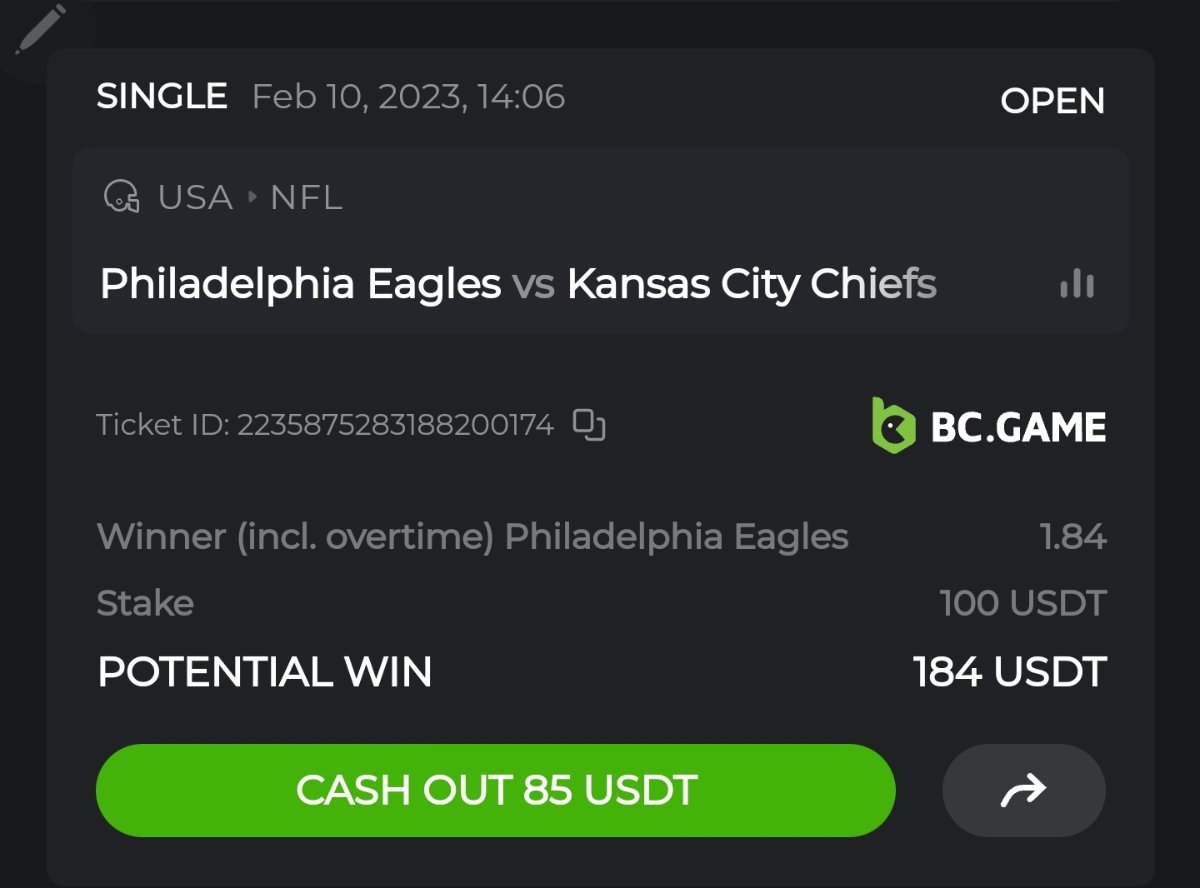Click the OPEN bet status label
This screenshot has height=888, width=1200.
[x=1052, y=101]
